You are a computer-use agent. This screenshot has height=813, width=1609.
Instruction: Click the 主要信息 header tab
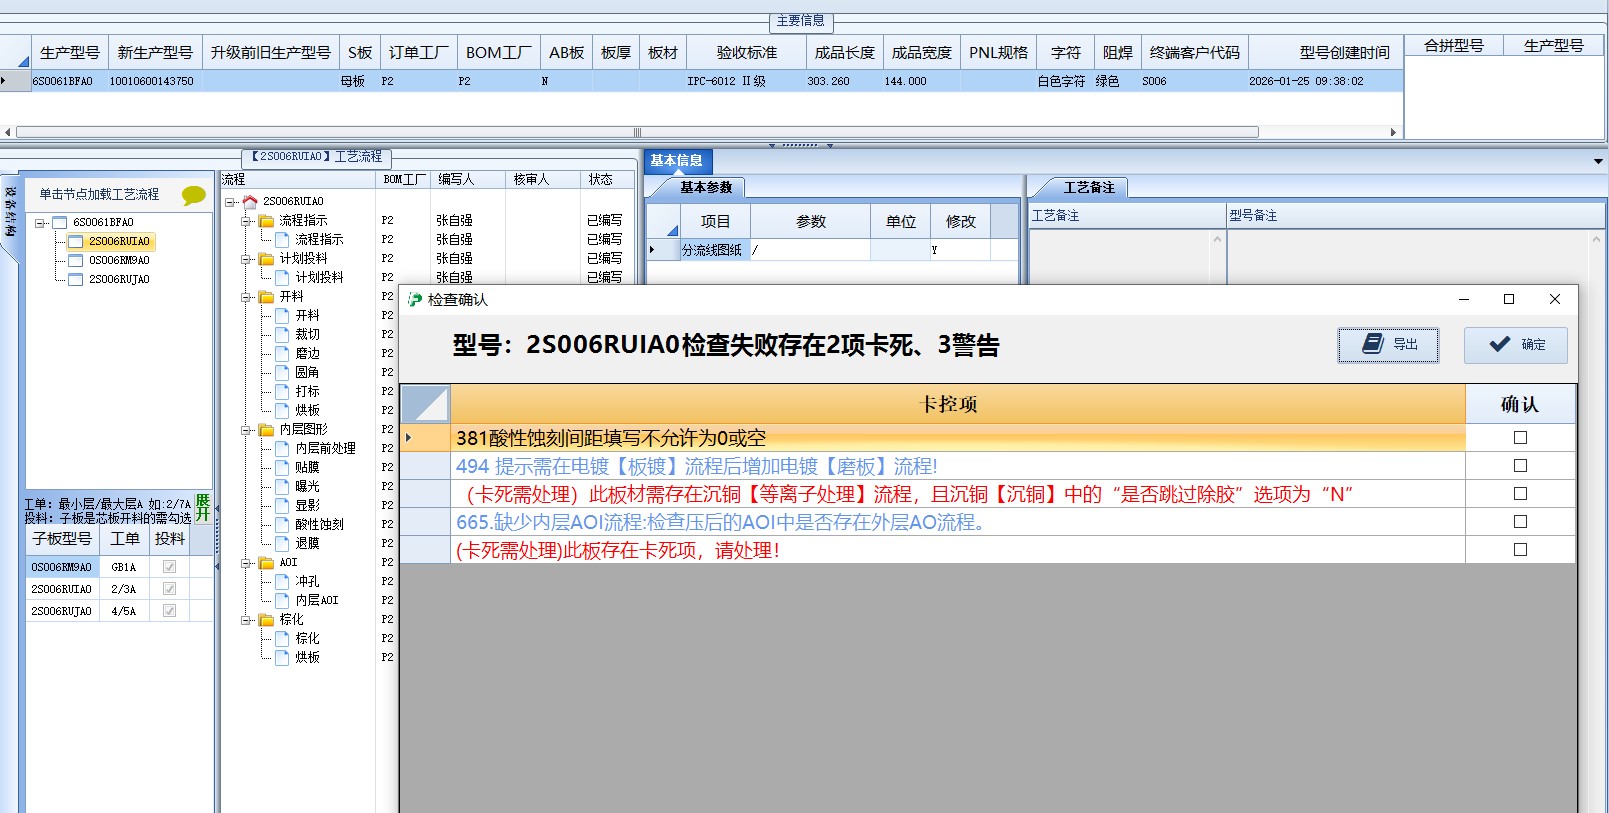(801, 21)
